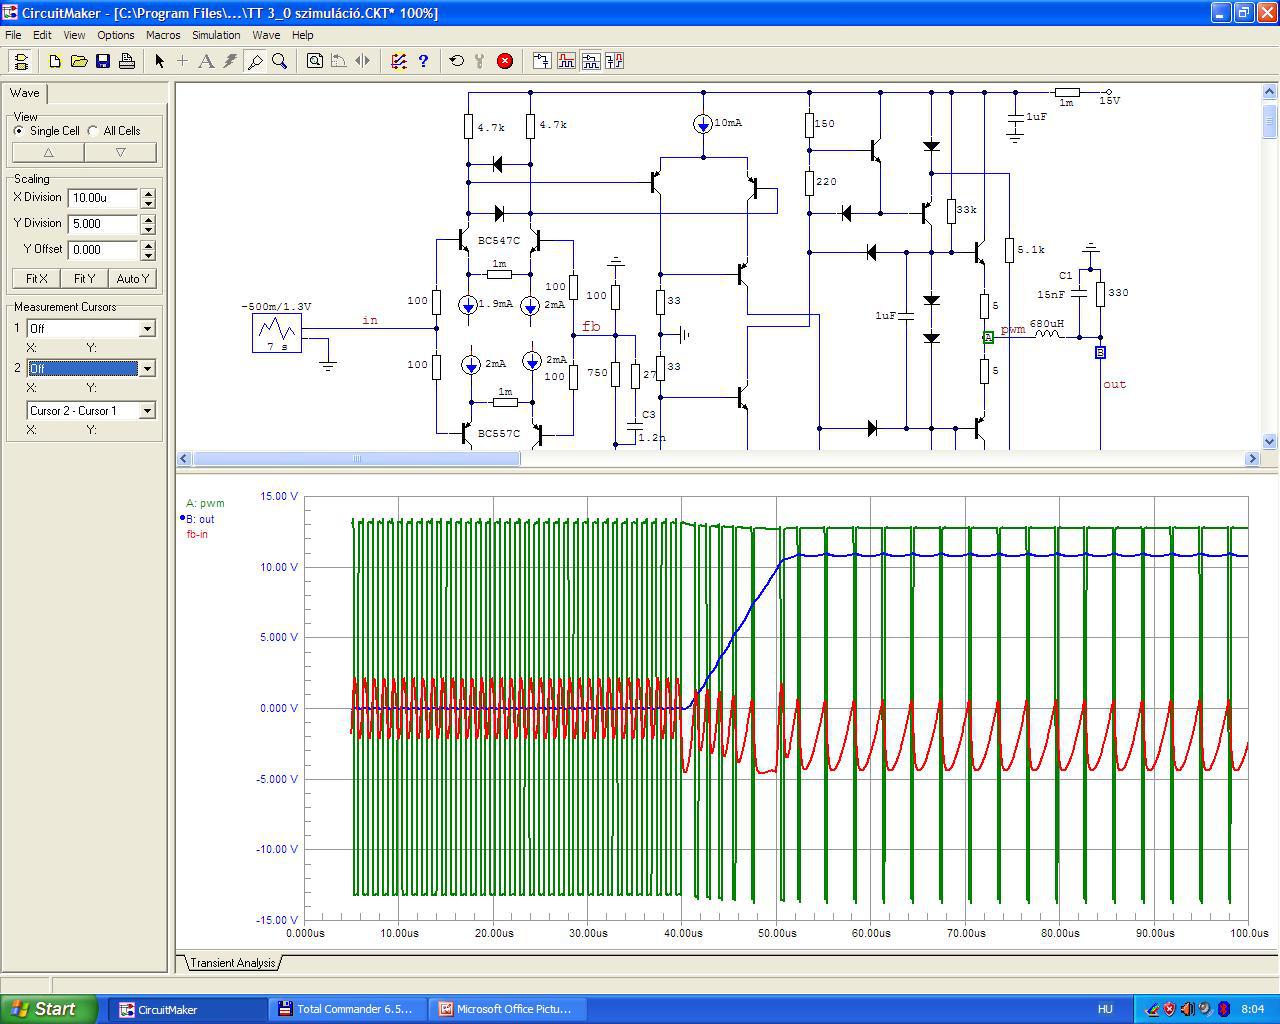Select the arrow pointer tool

coord(159,61)
